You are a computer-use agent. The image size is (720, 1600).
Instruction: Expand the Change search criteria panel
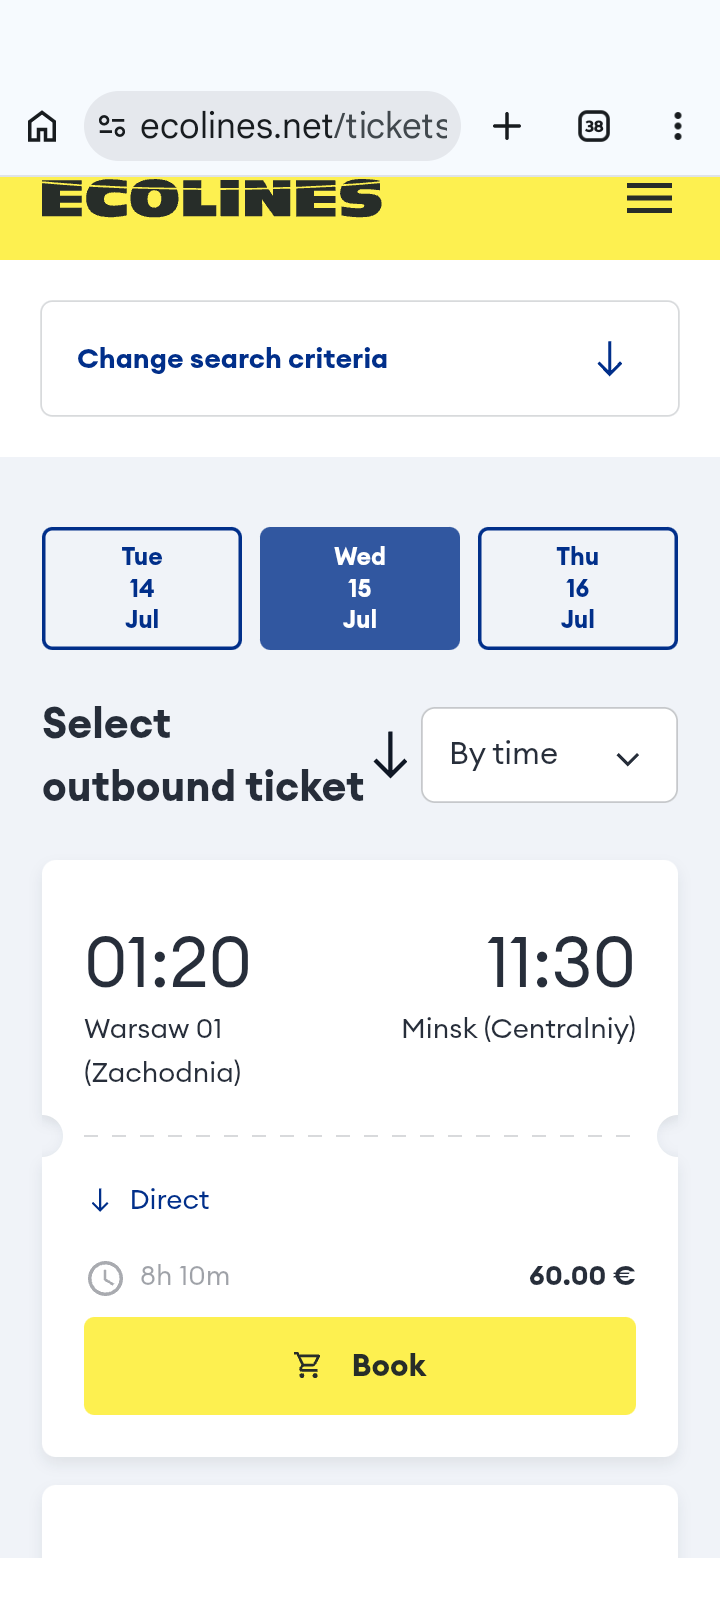click(360, 359)
